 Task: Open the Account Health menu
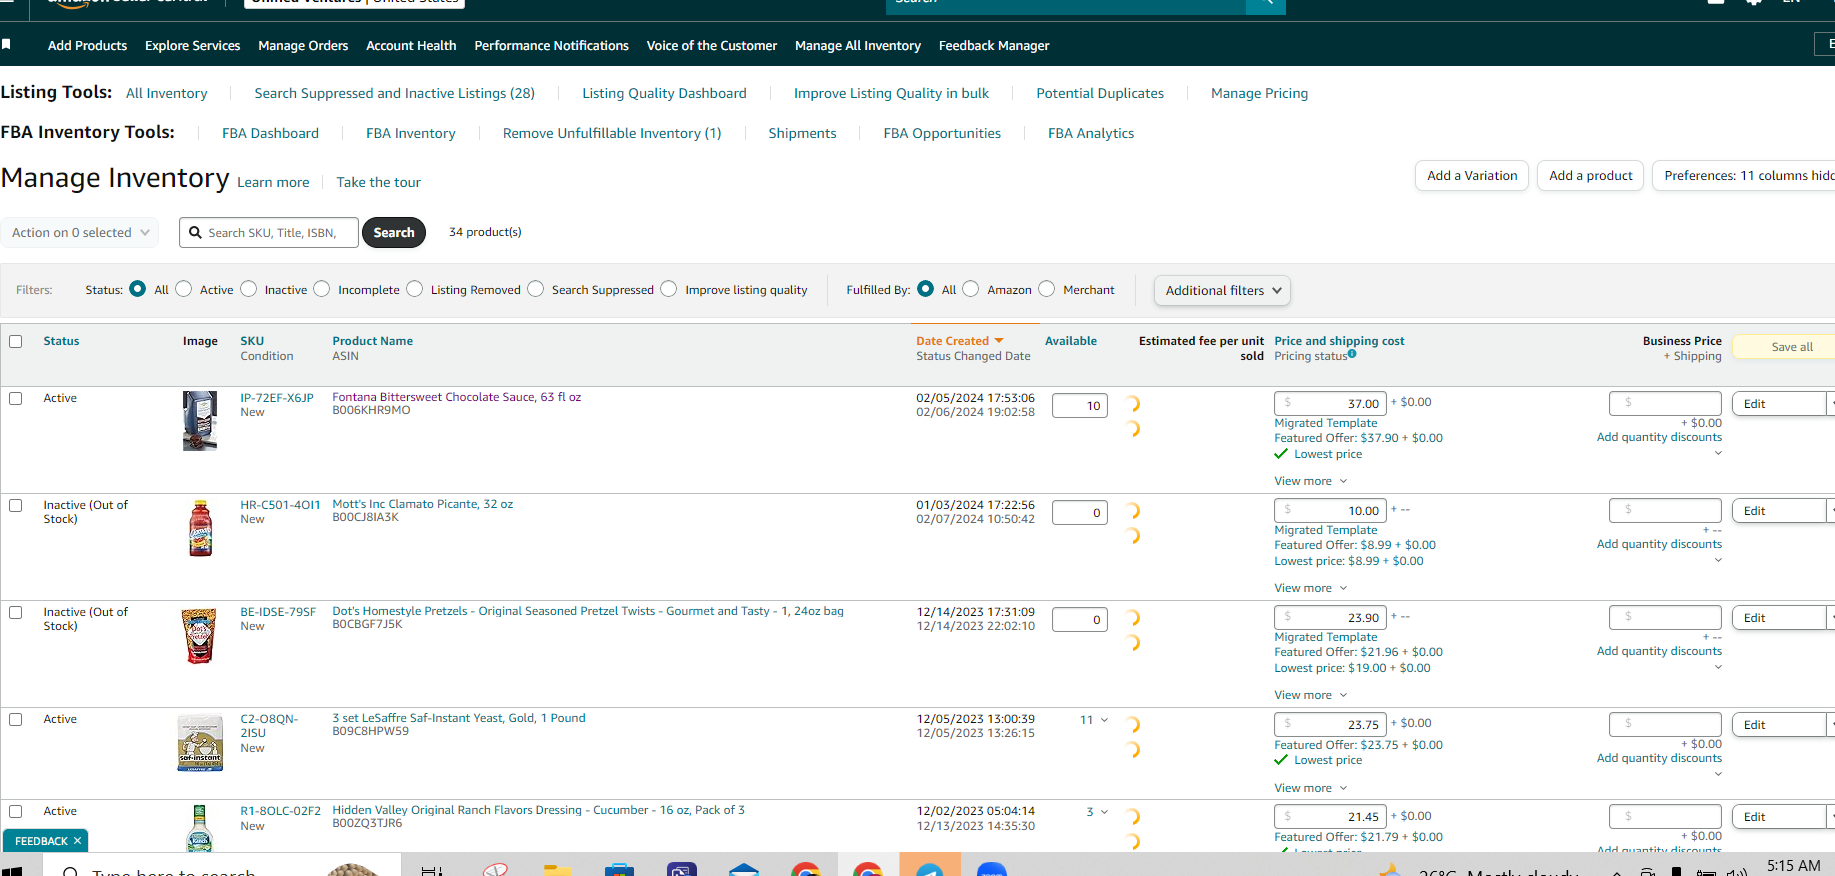(411, 45)
